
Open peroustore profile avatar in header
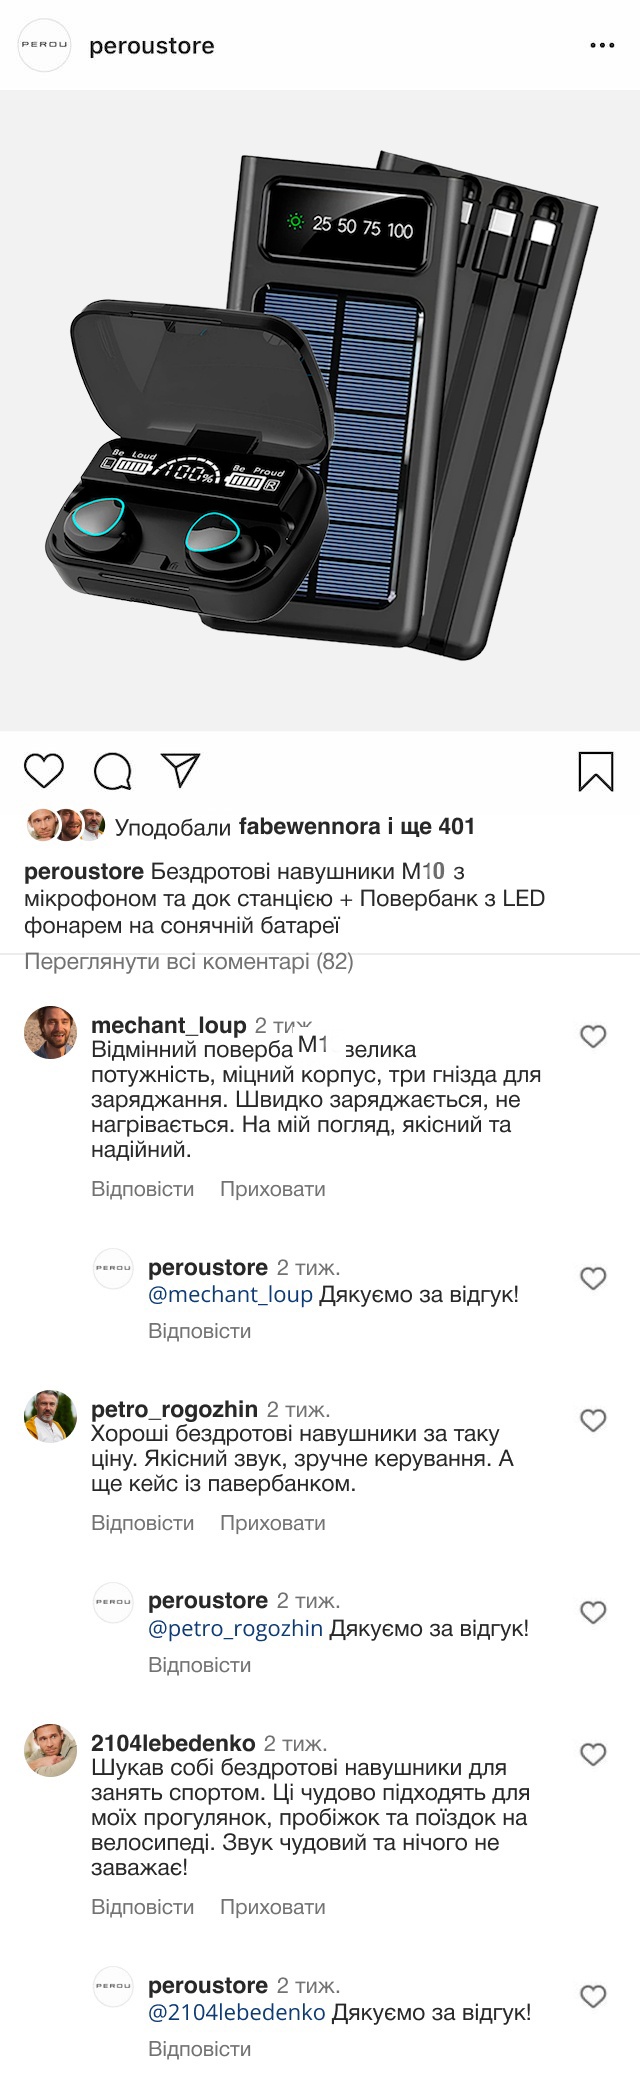point(45,46)
